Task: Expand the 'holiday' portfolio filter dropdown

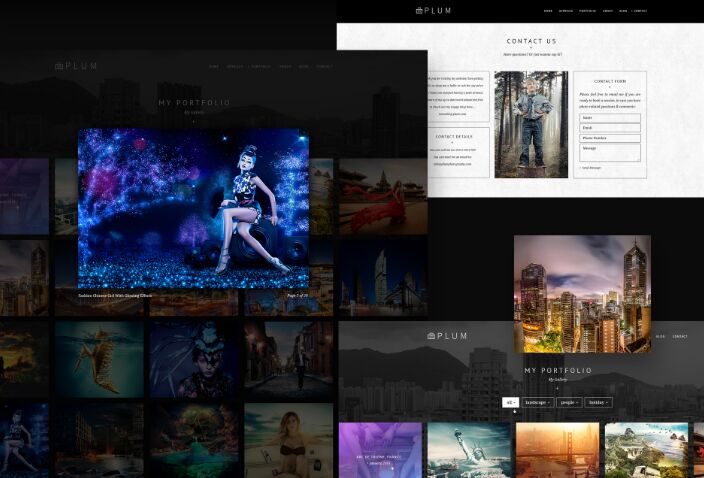Action: 598,403
